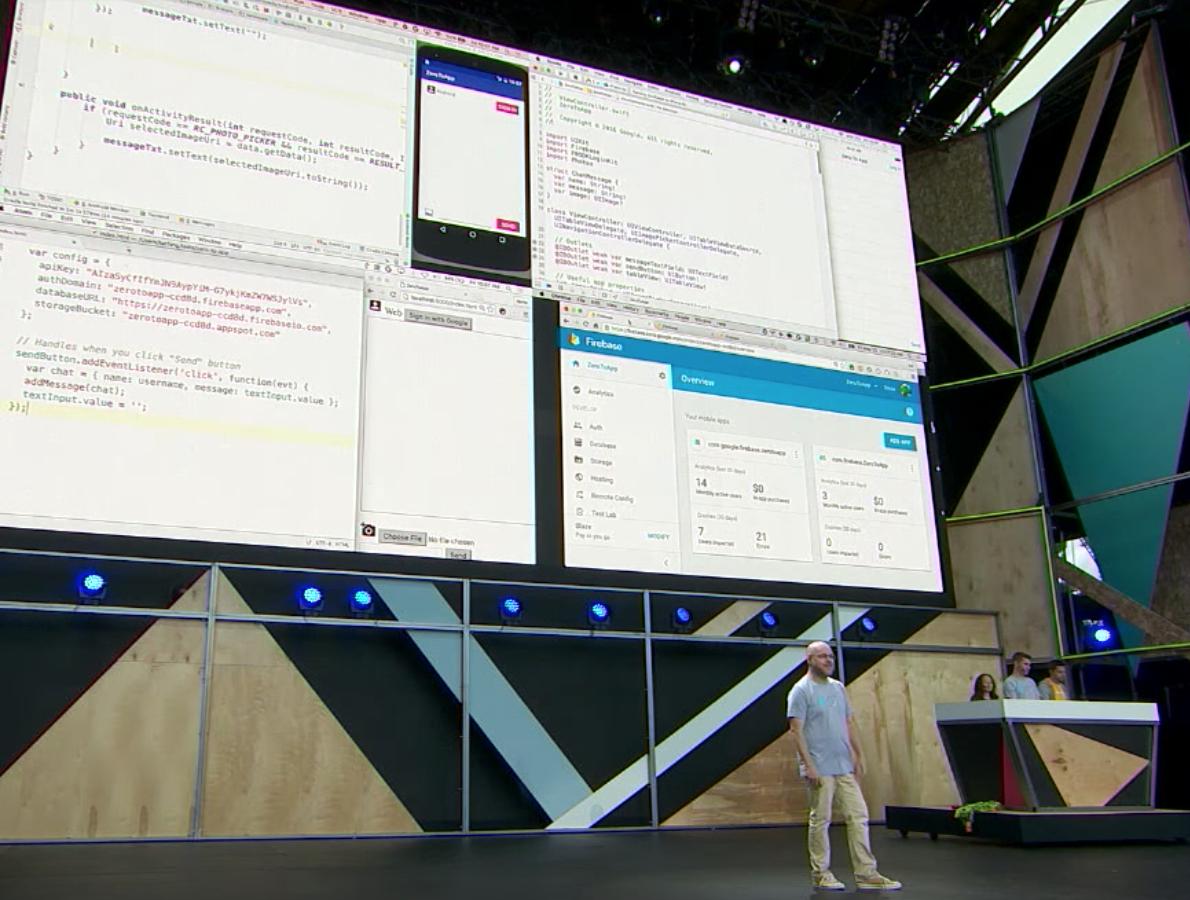Click the Send button in web app

click(x=458, y=555)
